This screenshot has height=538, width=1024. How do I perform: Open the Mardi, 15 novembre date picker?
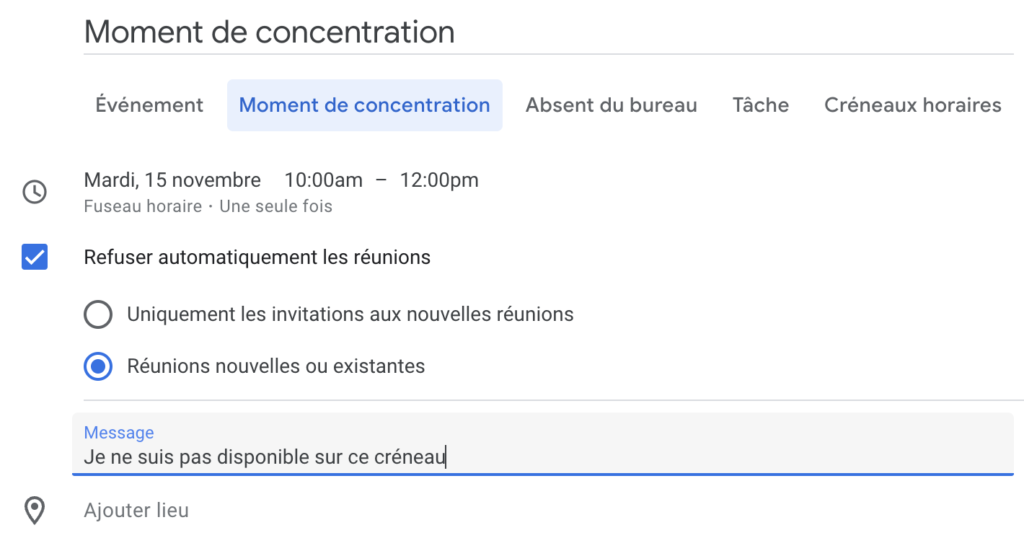[x=172, y=180]
